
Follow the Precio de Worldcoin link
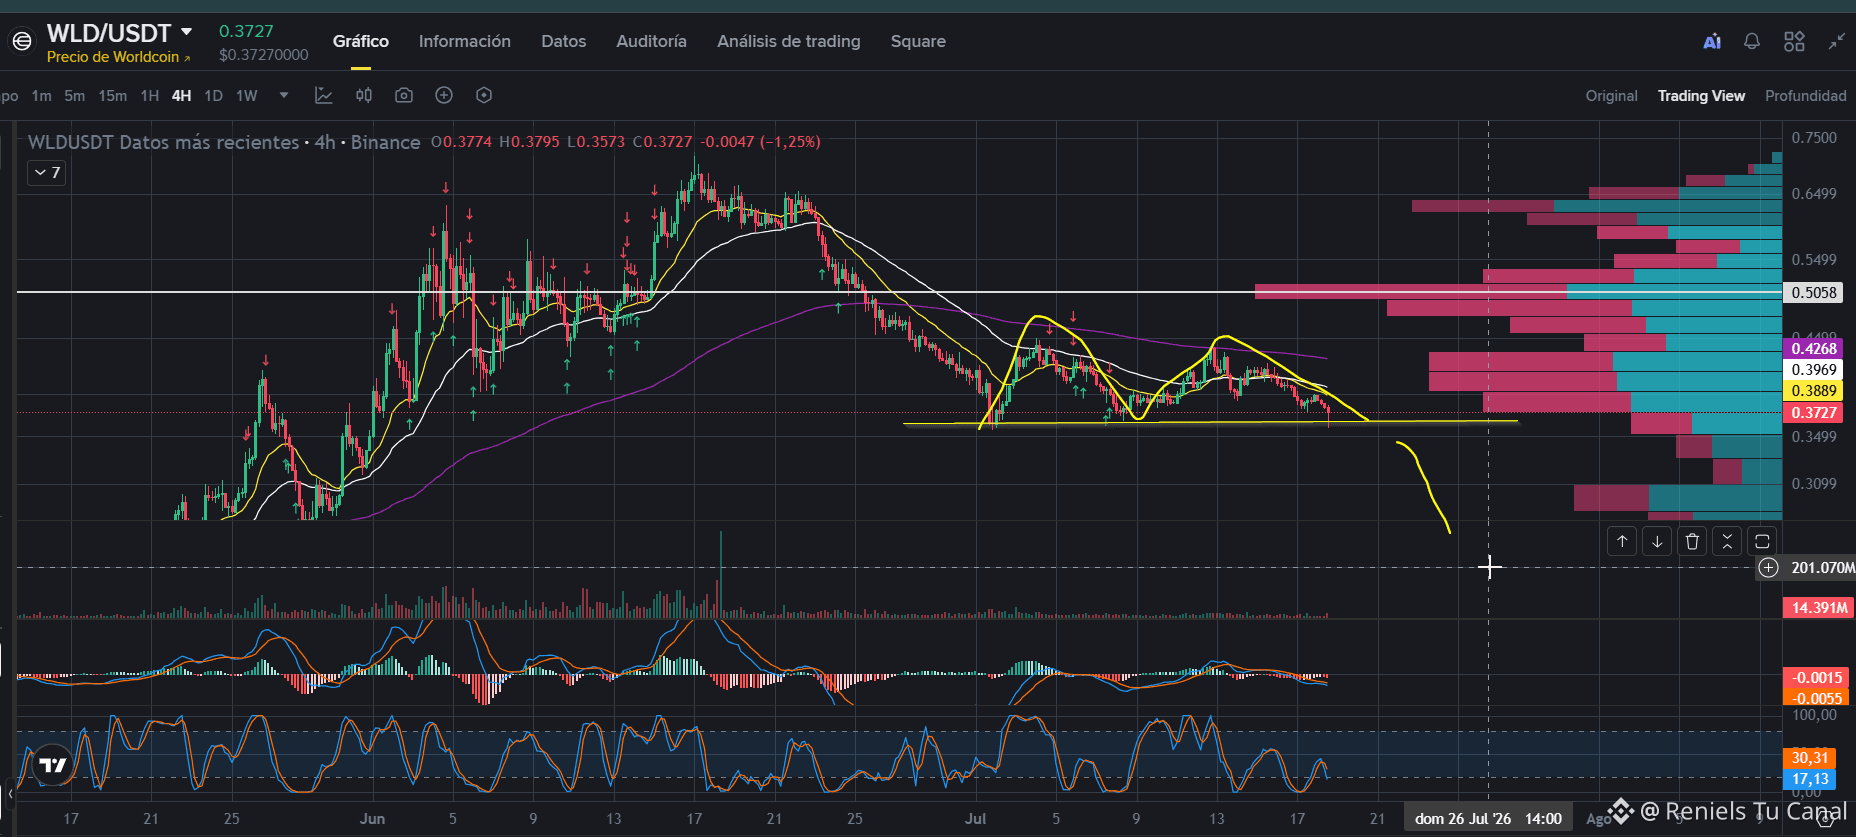(118, 57)
